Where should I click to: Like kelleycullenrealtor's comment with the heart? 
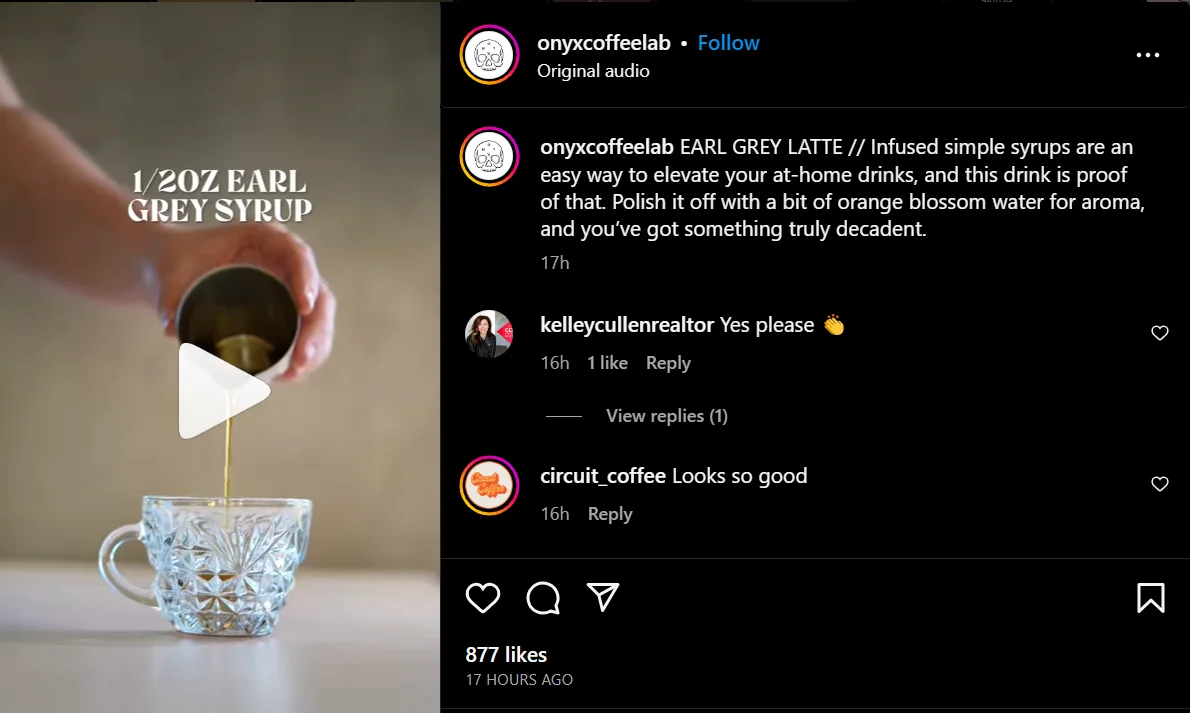[x=1159, y=332]
